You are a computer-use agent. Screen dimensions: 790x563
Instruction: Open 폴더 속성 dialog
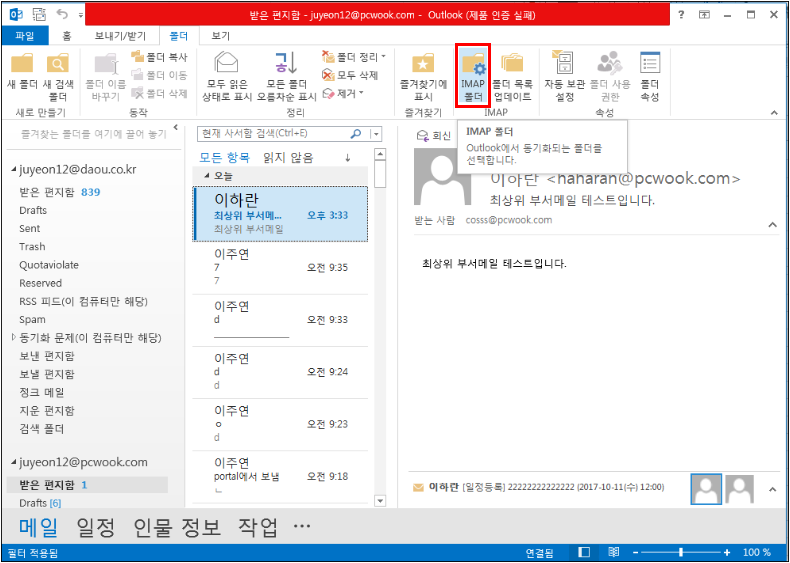(x=650, y=76)
